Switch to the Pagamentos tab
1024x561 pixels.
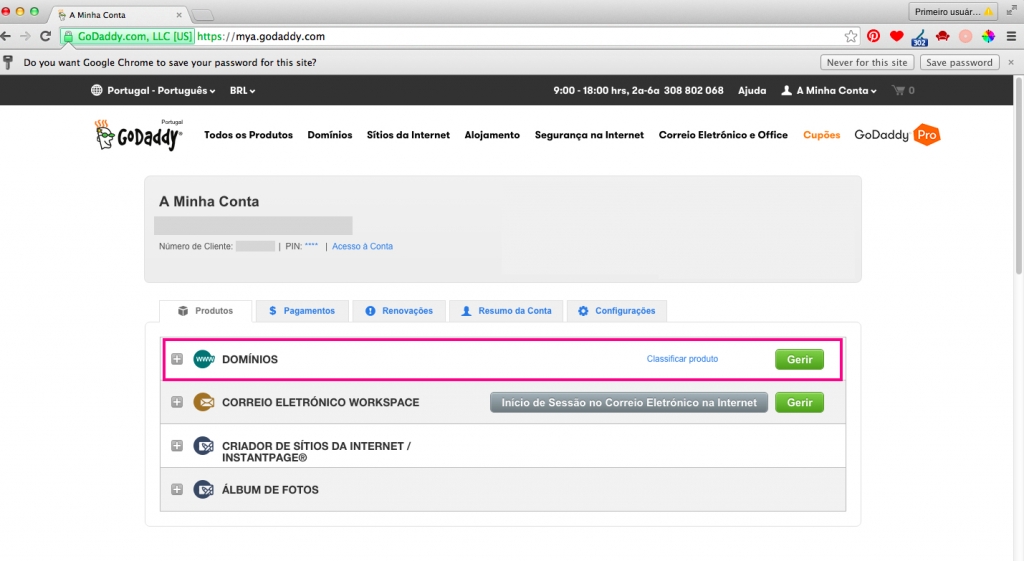point(302,311)
